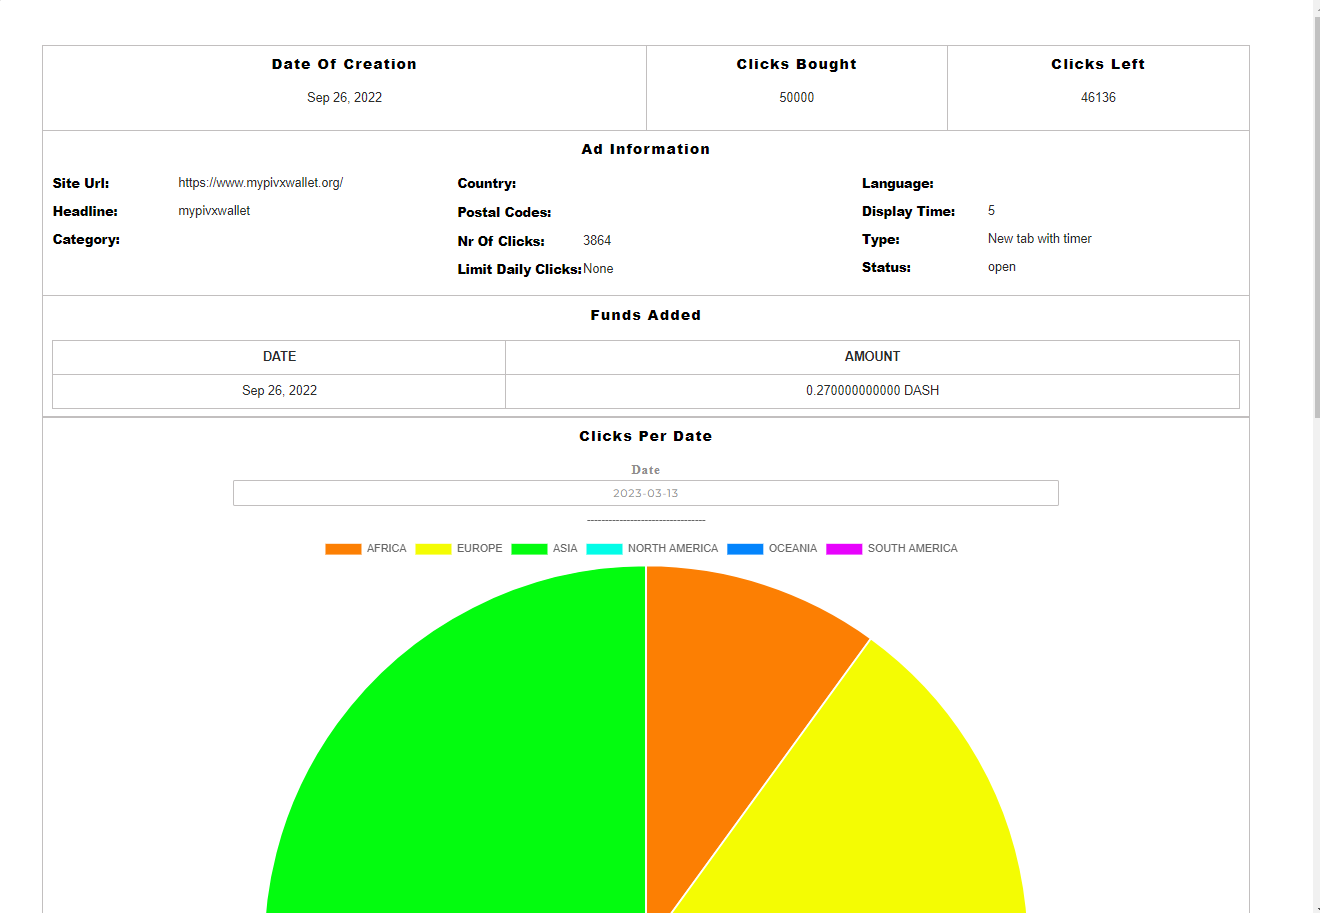The width and height of the screenshot is (1320, 913).
Task: Click the Clicks Per Date heading
Action: point(645,436)
